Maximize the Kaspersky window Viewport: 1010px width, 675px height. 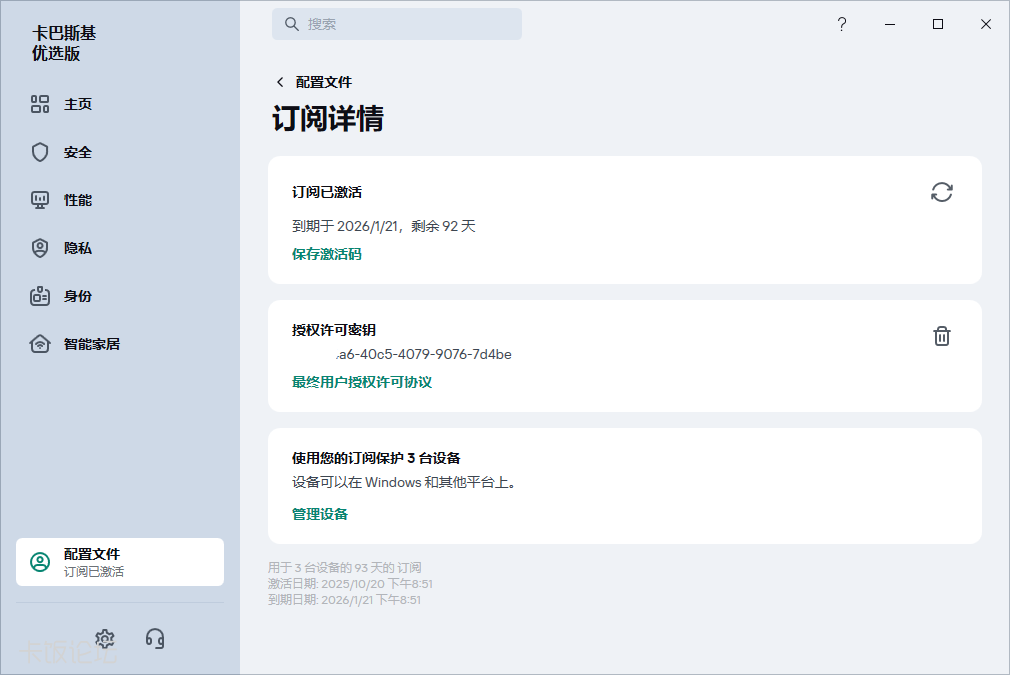938,25
